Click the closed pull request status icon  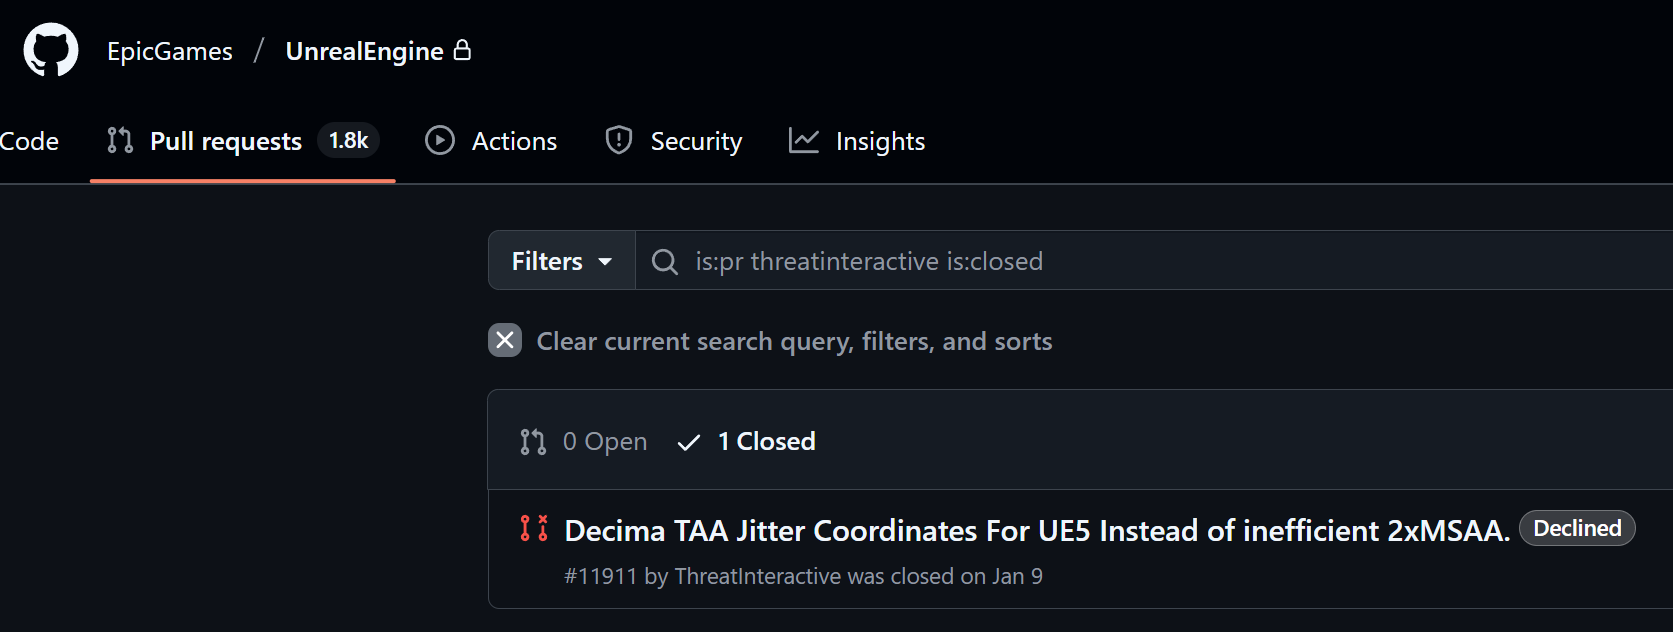(534, 528)
